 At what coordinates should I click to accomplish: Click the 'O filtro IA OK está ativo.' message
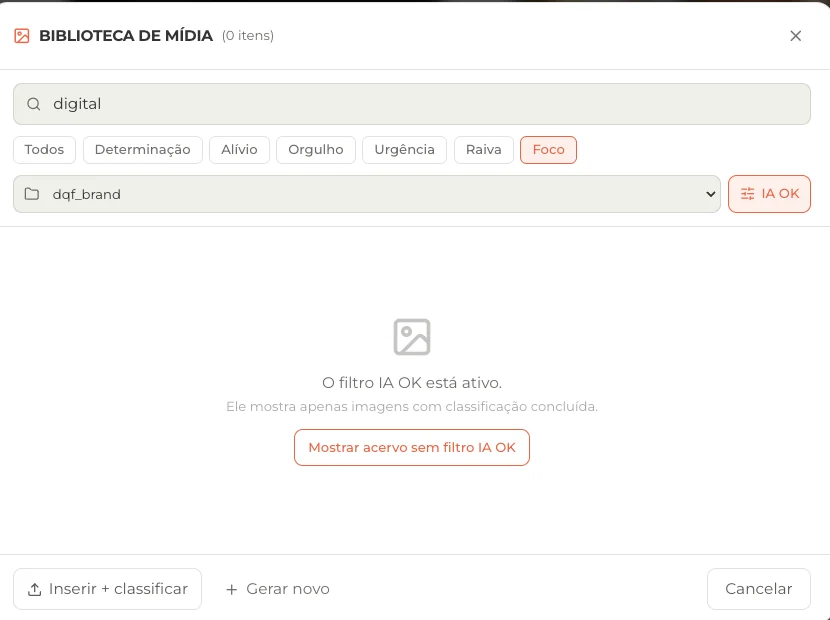click(x=412, y=383)
